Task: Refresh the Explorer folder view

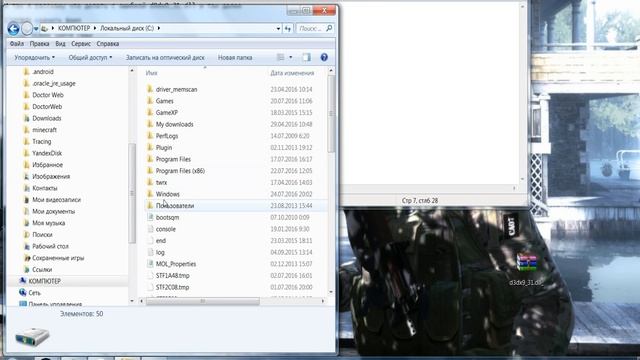Action: [288, 29]
